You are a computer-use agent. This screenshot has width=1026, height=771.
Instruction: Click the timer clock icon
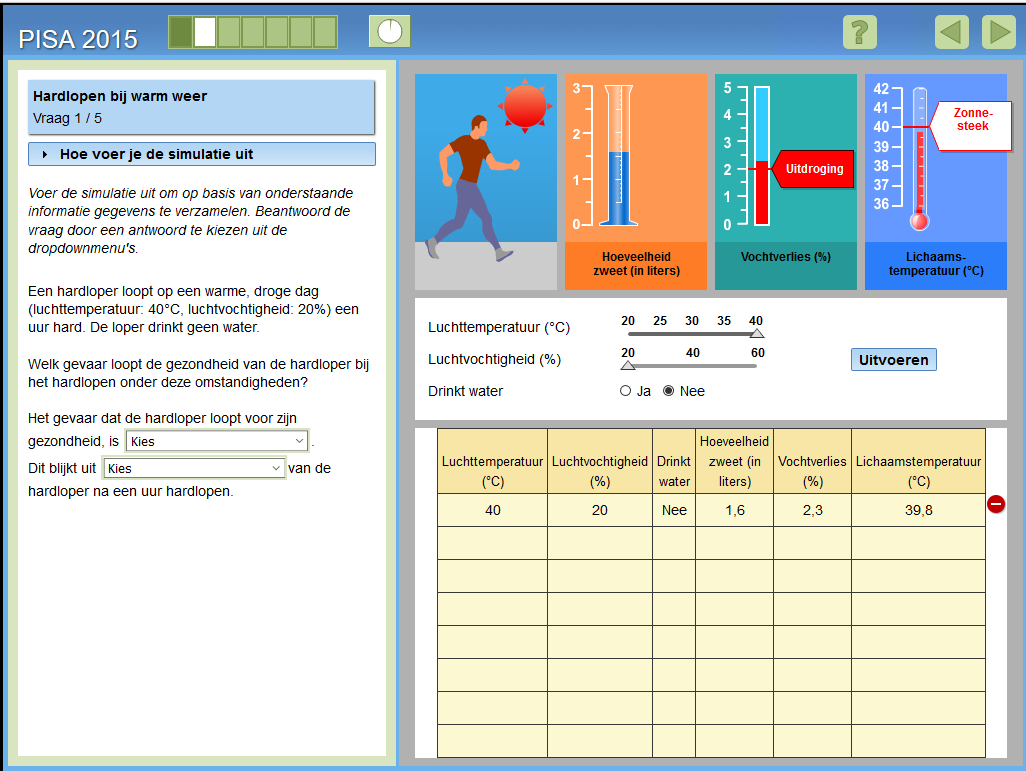(390, 31)
